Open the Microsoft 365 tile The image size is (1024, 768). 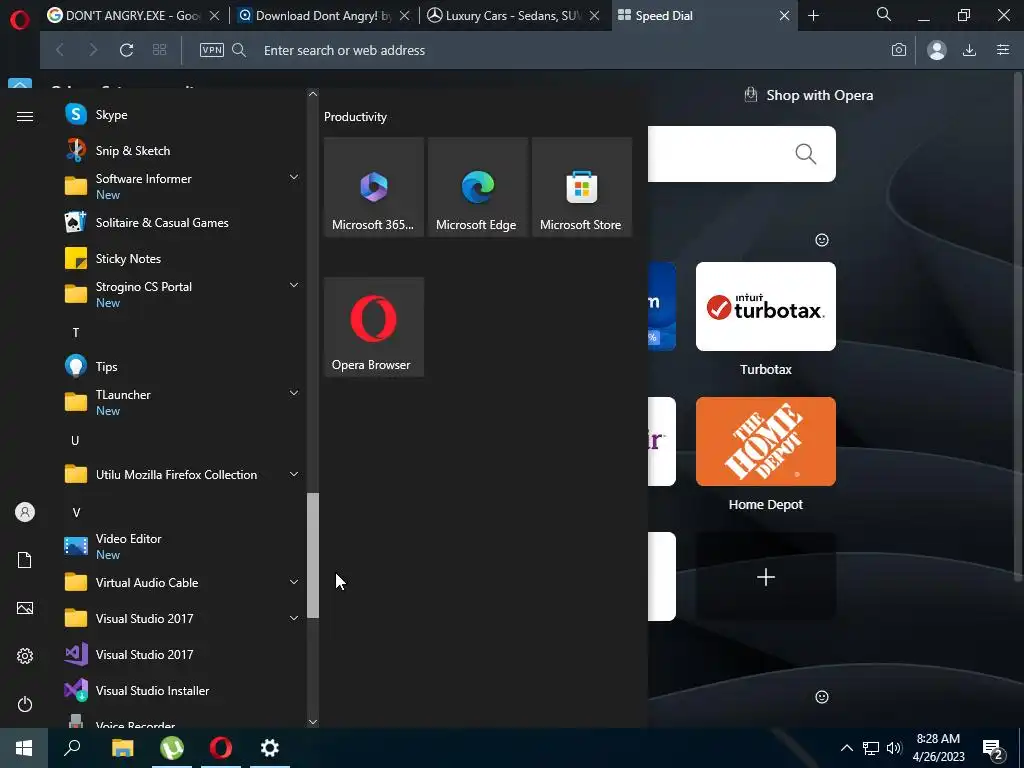pyautogui.click(x=374, y=187)
